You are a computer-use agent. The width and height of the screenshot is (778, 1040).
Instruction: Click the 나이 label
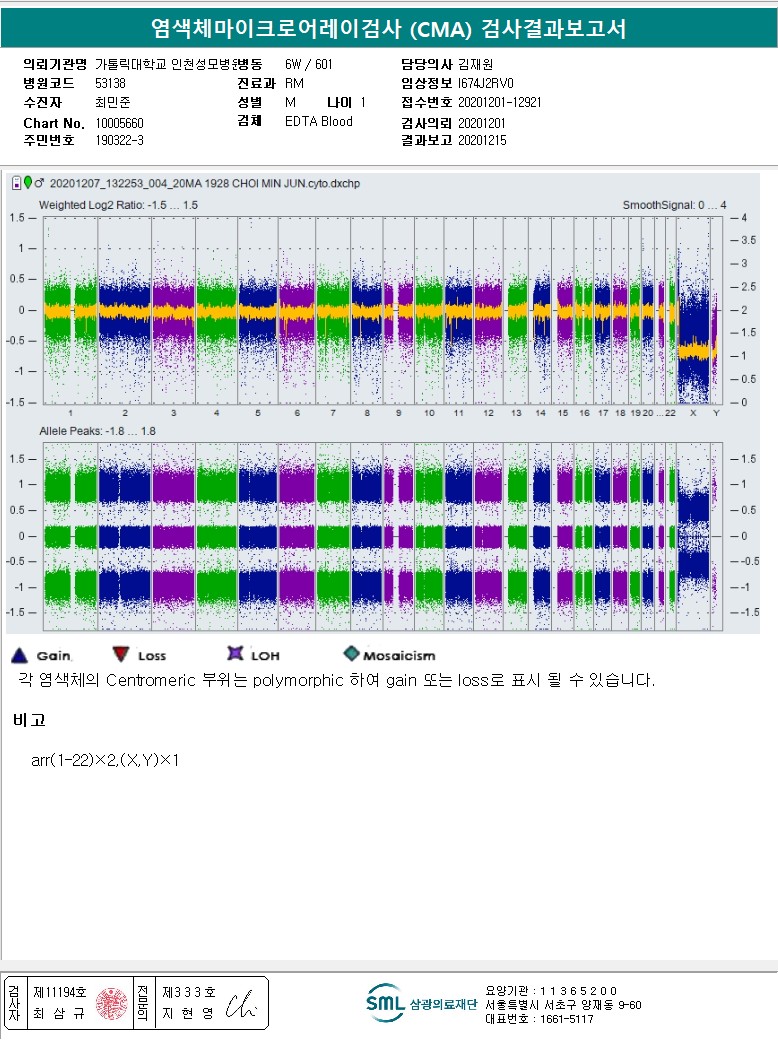tap(339, 103)
